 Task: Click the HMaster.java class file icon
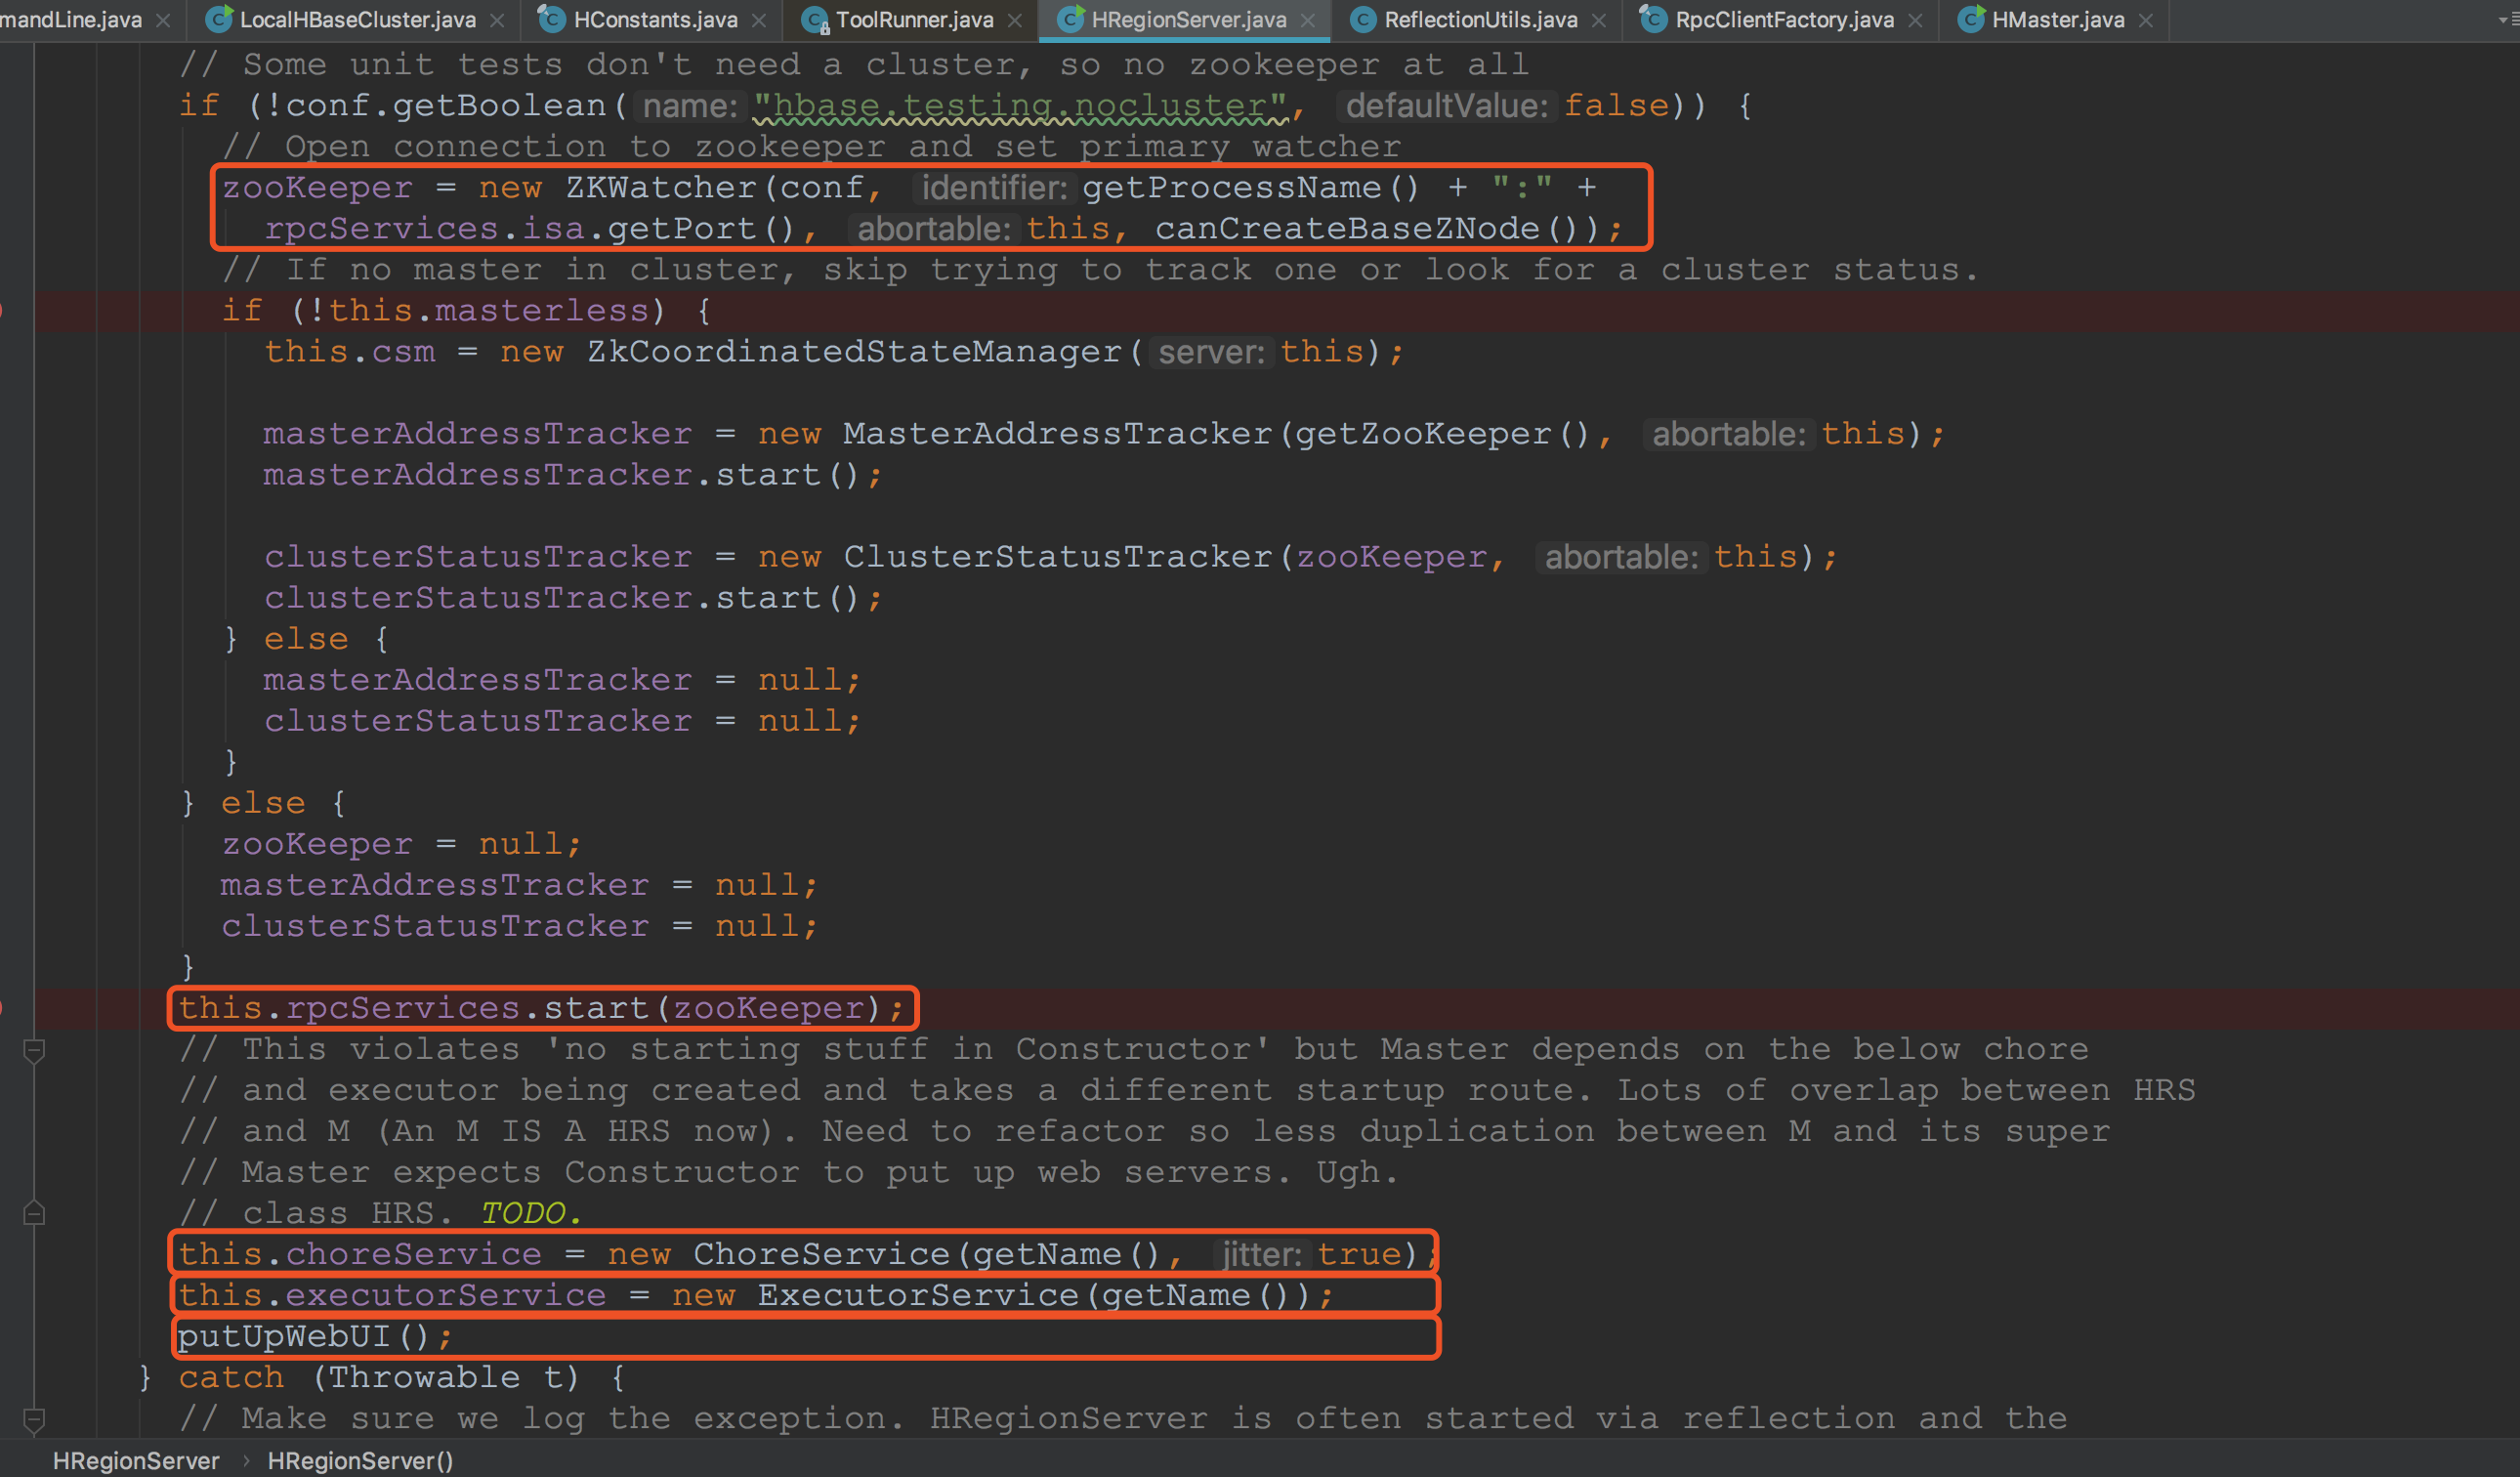click(x=1970, y=19)
